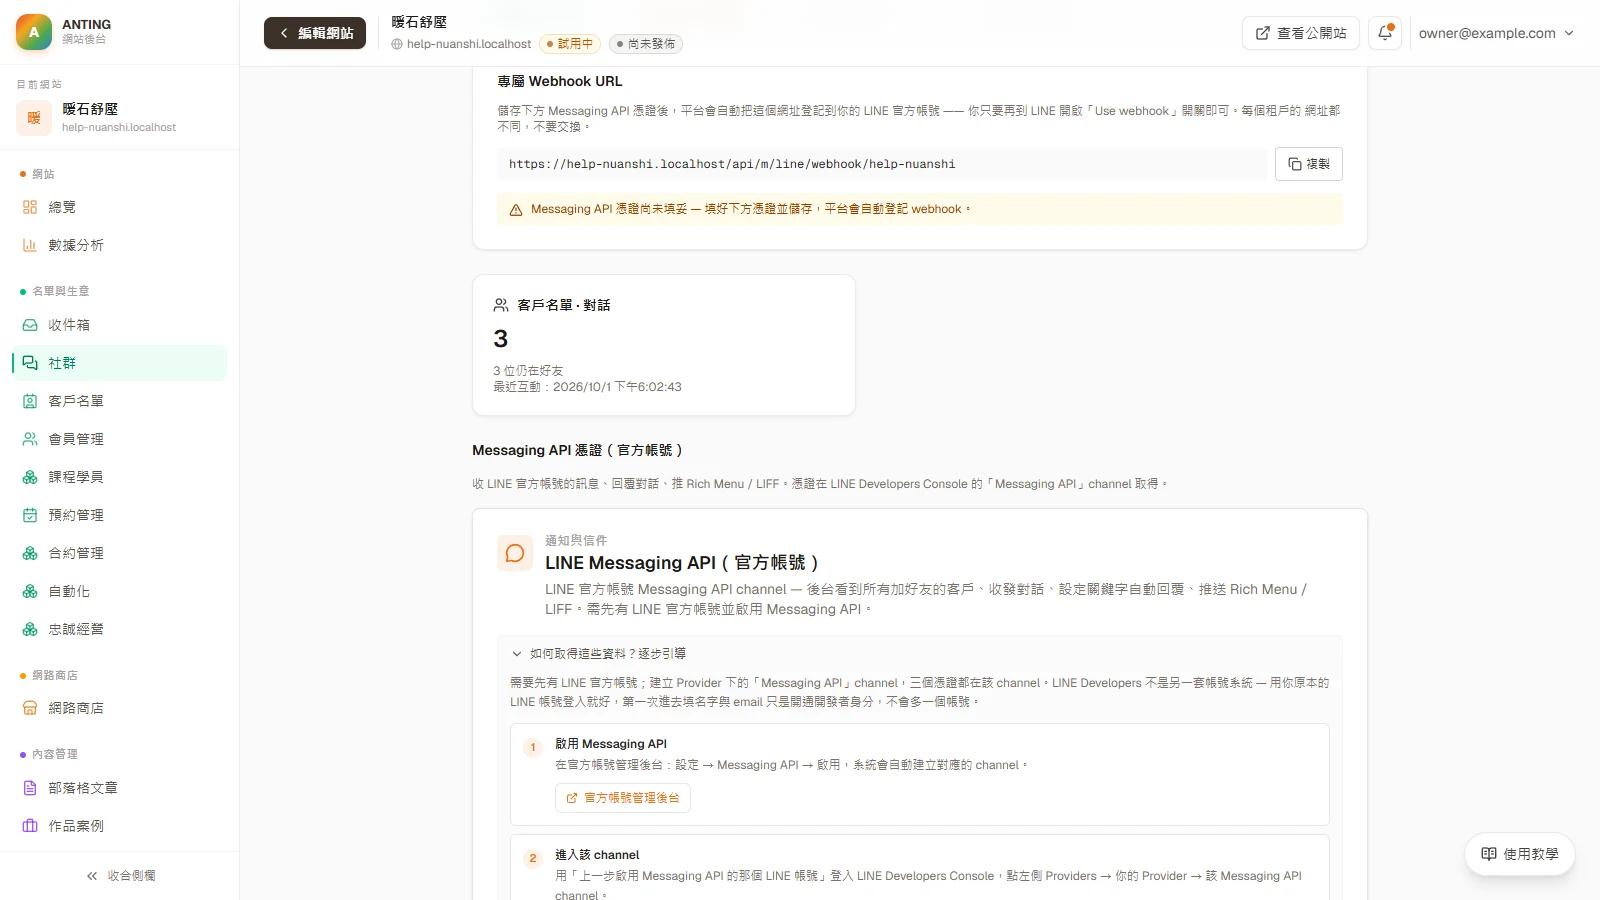
Task: Click the 啟用 Messaging API step title
Action: click(611, 744)
